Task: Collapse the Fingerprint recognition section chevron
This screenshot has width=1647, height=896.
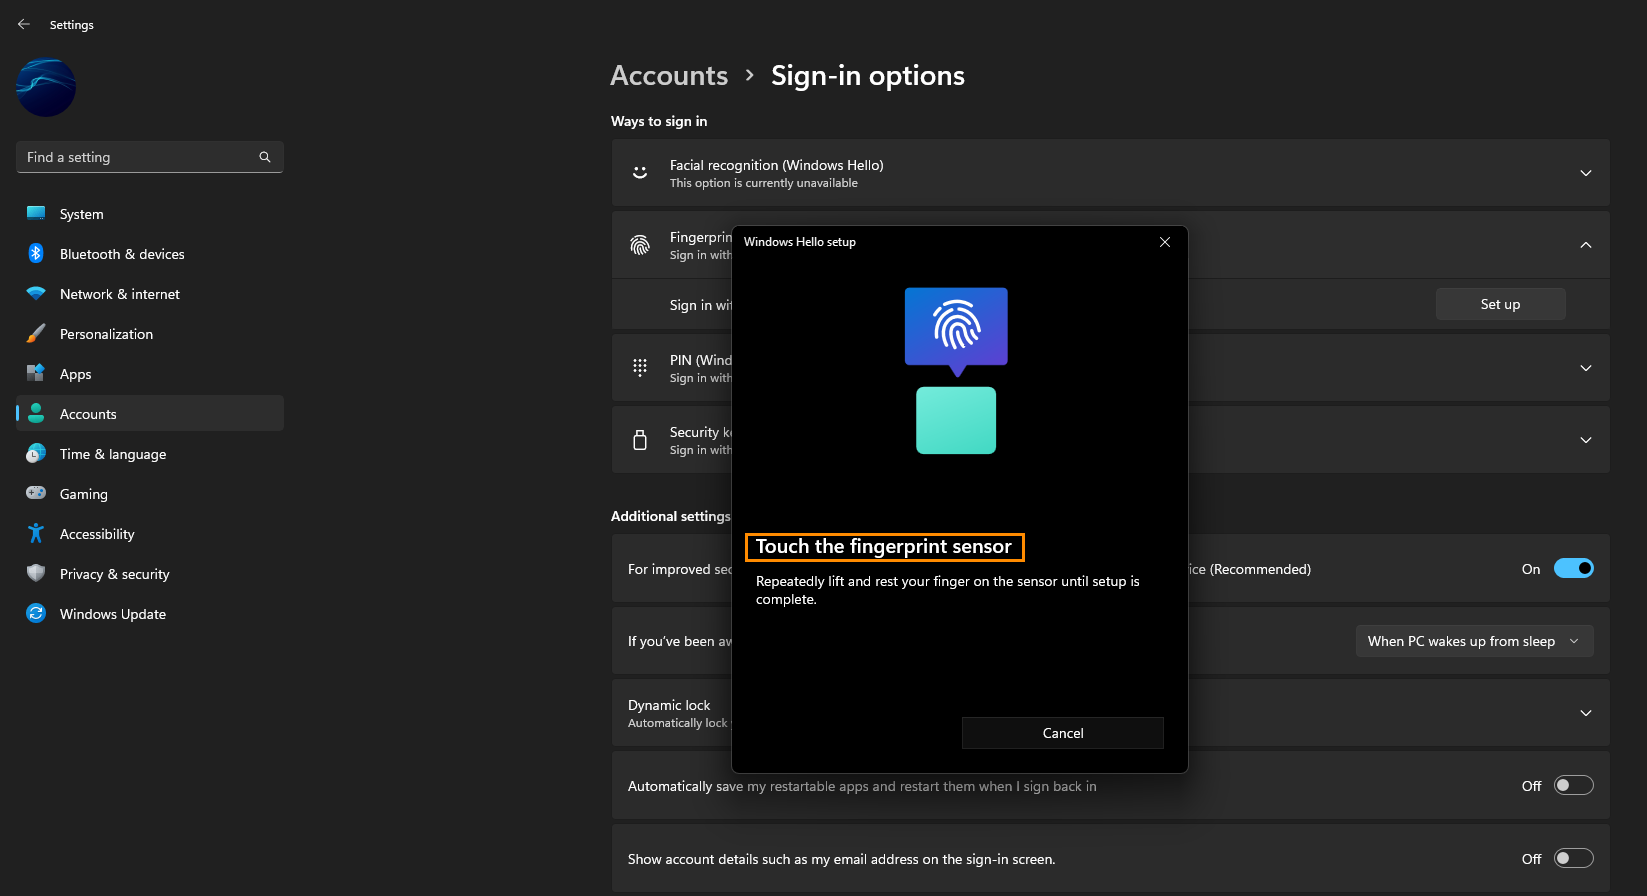Action: (1586, 245)
